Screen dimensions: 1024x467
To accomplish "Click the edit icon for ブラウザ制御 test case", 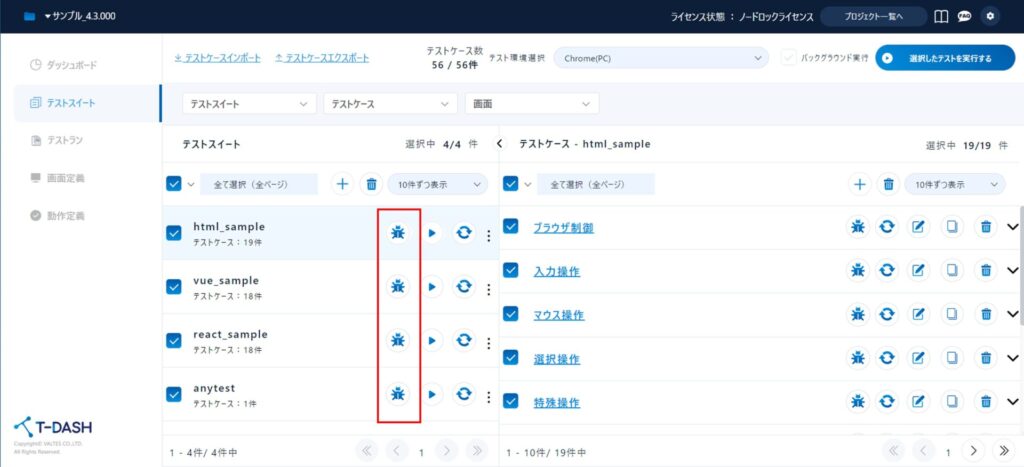I will [x=919, y=227].
